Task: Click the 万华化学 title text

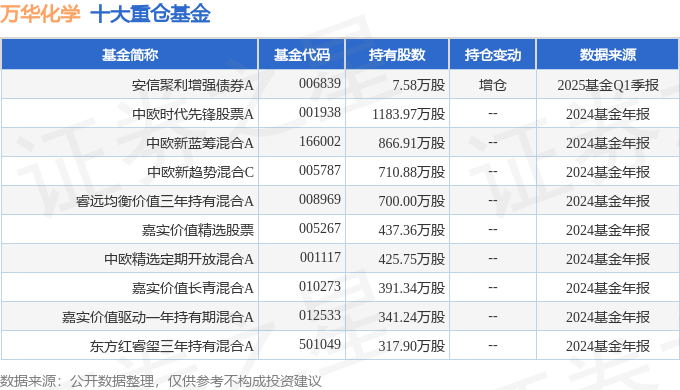Action: tap(40, 13)
